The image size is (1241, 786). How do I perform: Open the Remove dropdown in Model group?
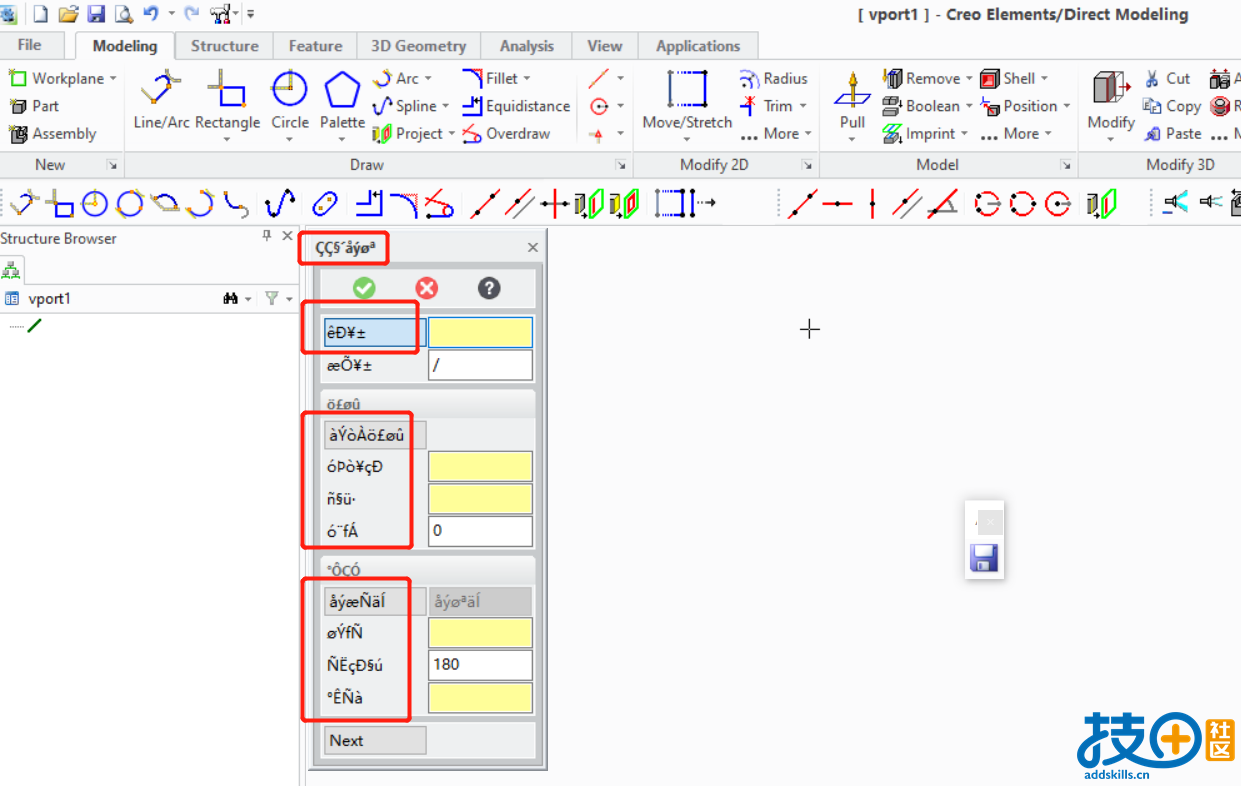point(969,78)
